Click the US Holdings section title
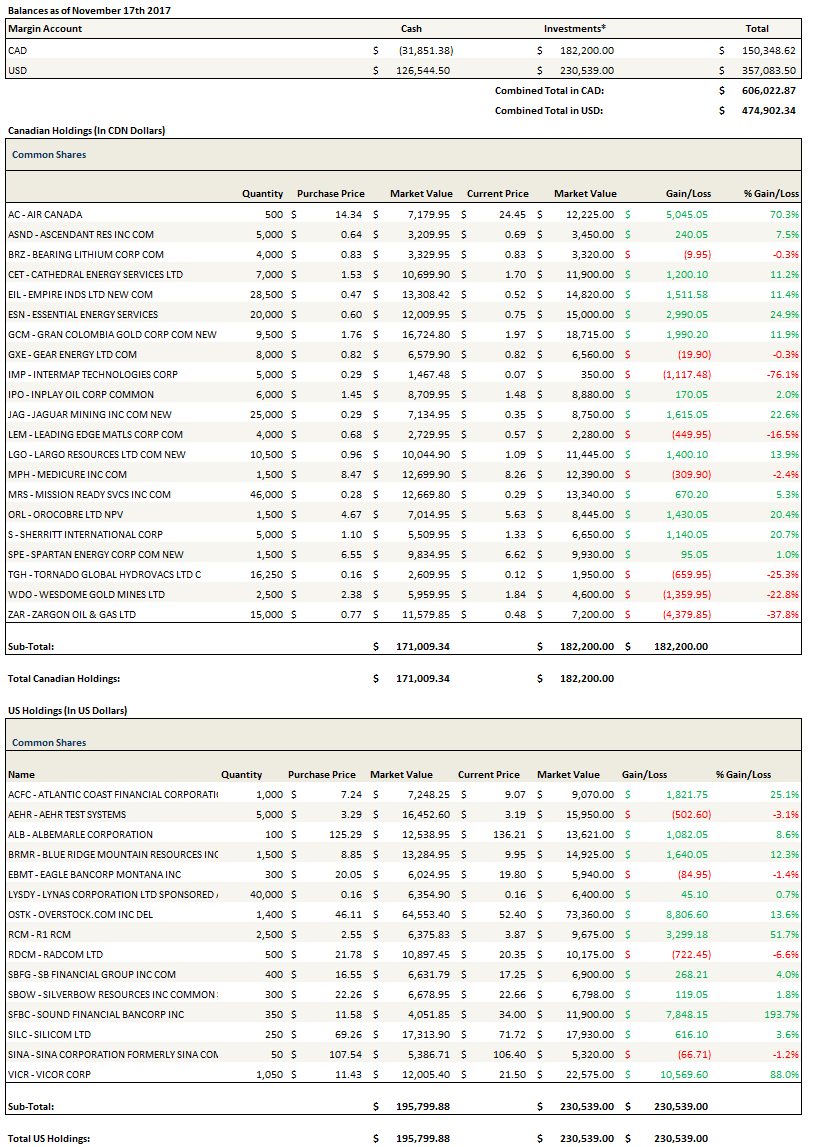 (x=67, y=711)
